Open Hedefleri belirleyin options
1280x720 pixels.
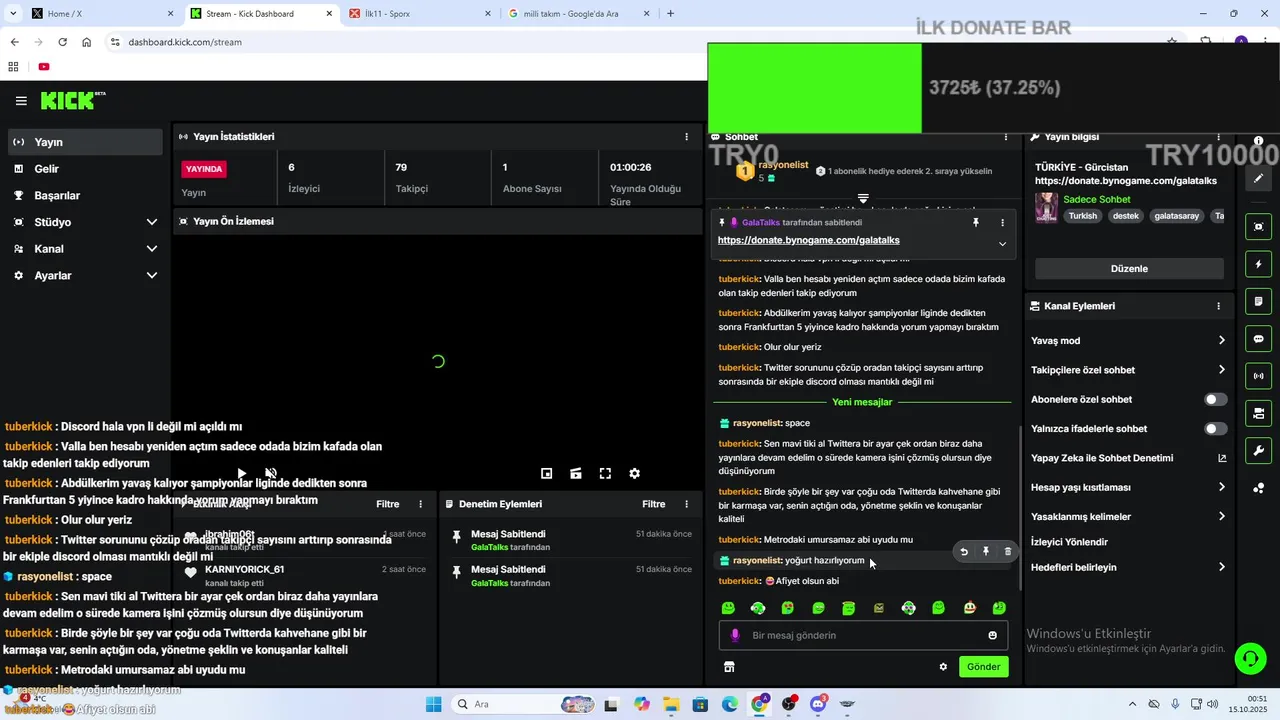pos(1221,567)
